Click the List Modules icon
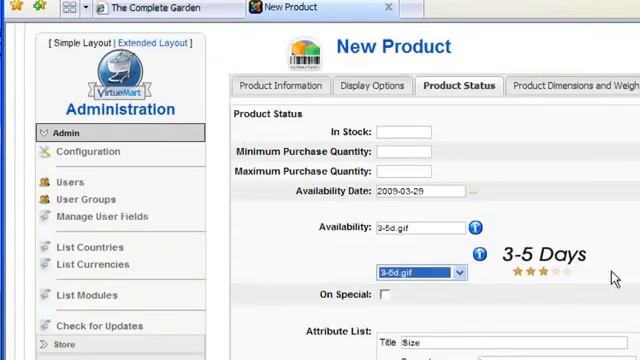Screen dimensions: 640x360 pos(45,294)
